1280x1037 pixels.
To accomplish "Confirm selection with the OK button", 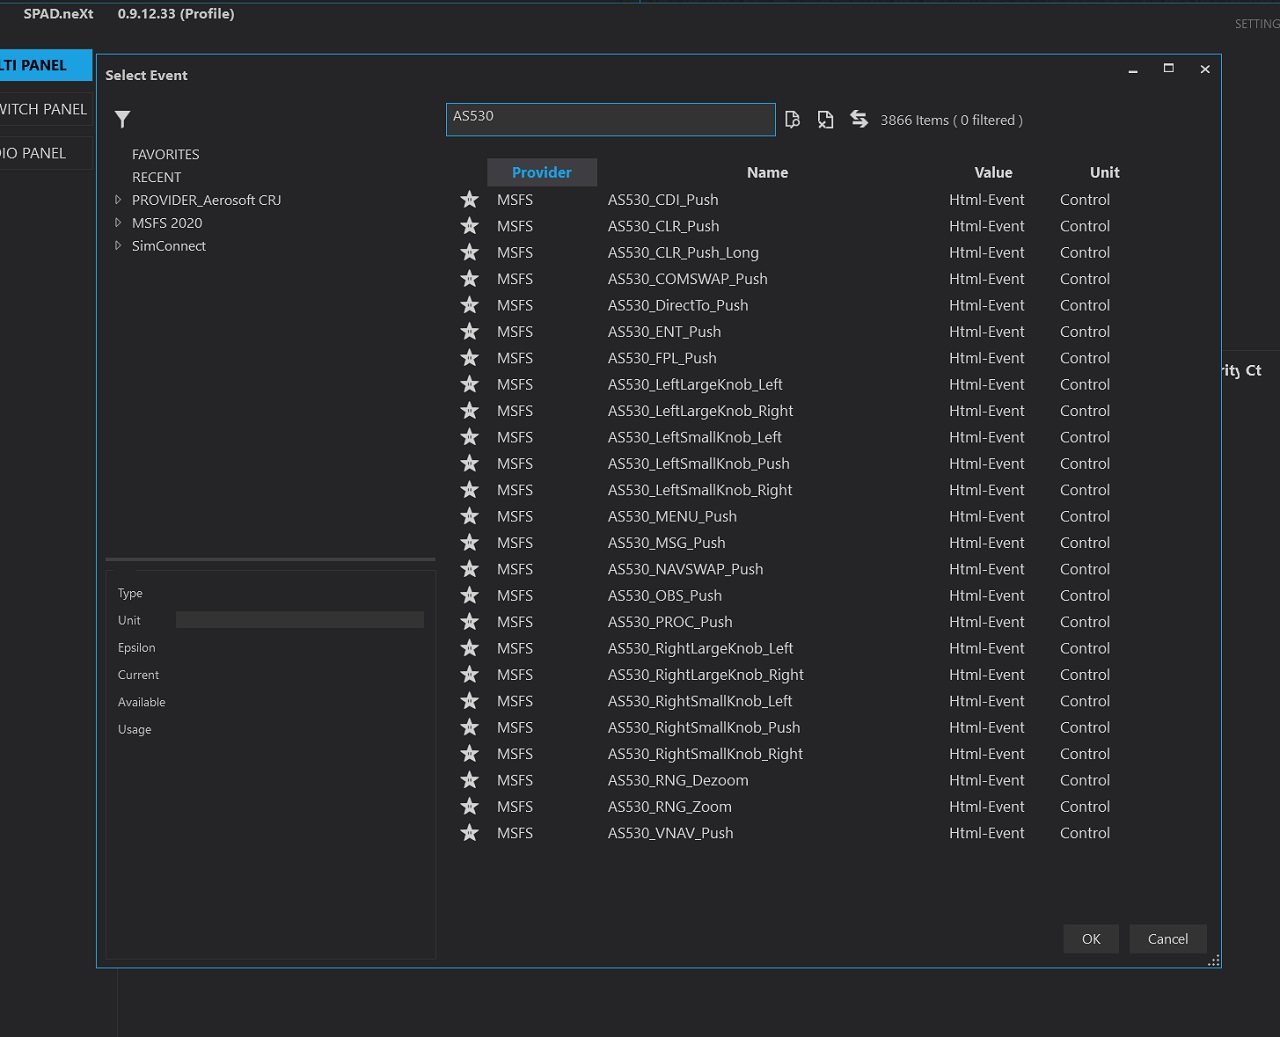I will pyautogui.click(x=1091, y=939).
